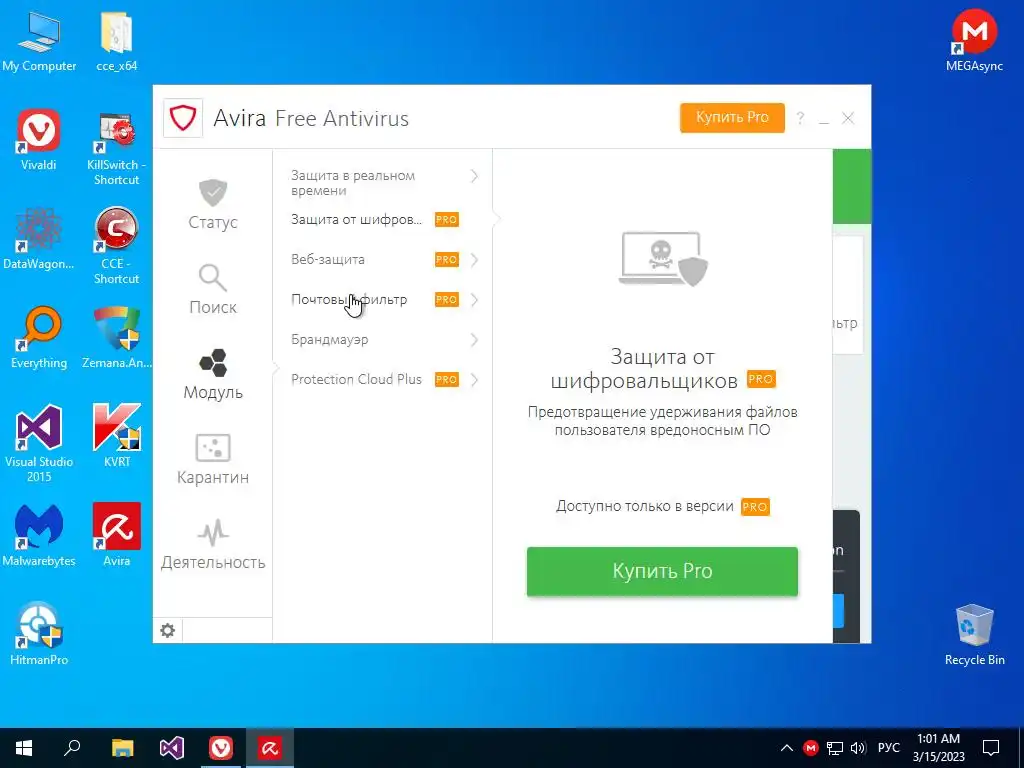
Task: Click the green Купить Pro button
Action: click(x=662, y=571)
